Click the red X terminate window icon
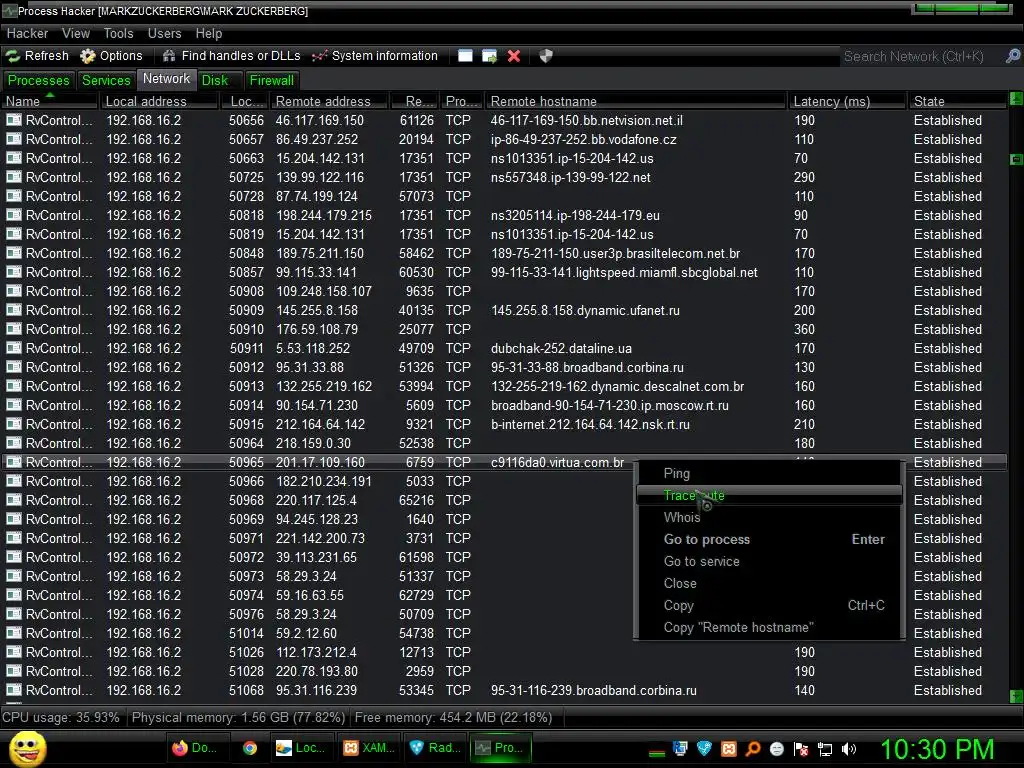The height and width of the screenshot is (768, 1024). [x=514, y=56]
